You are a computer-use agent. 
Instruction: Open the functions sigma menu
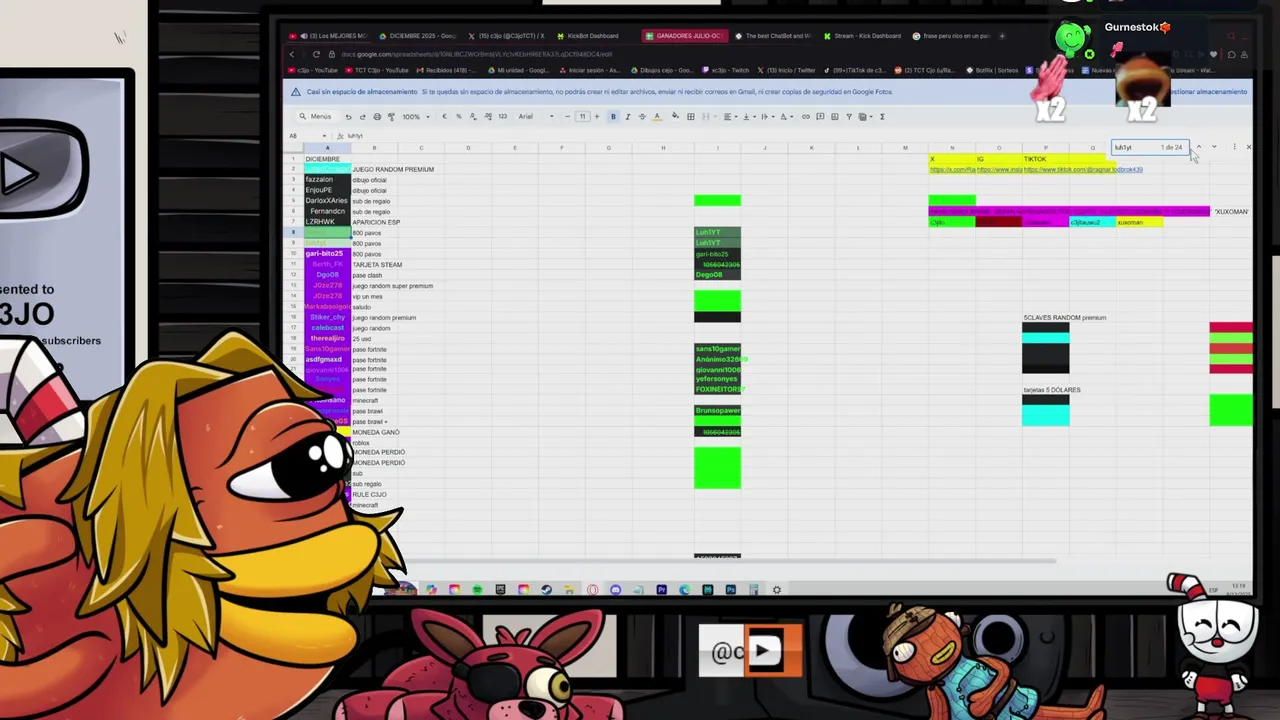pos(883,116)
